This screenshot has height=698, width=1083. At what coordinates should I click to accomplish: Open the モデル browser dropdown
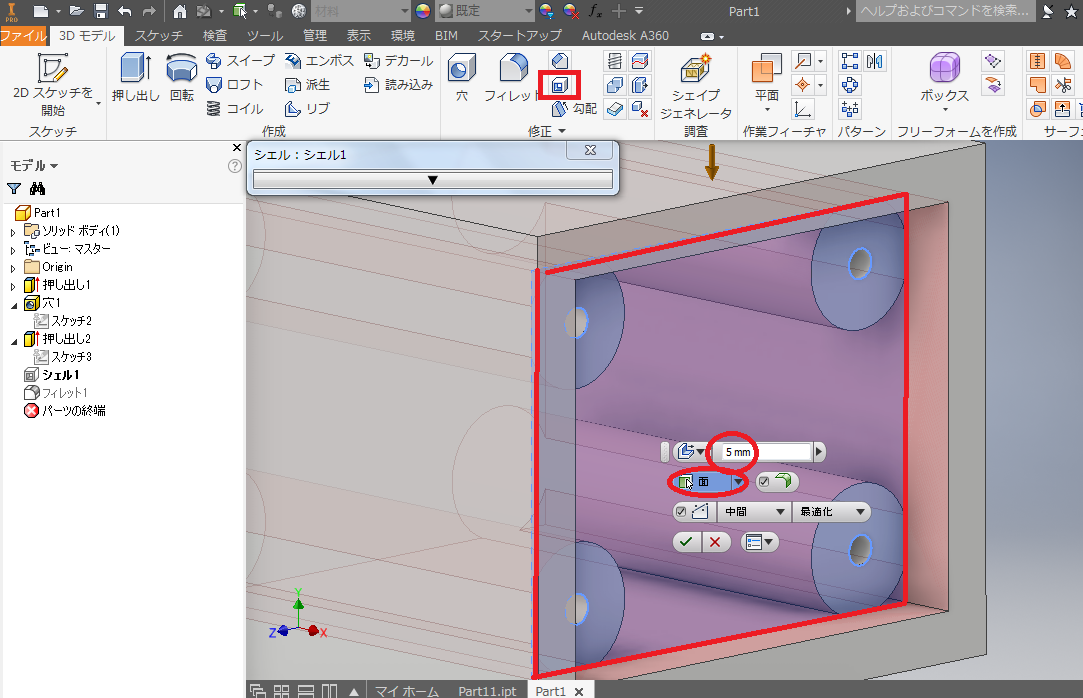(x=34, y=166)
